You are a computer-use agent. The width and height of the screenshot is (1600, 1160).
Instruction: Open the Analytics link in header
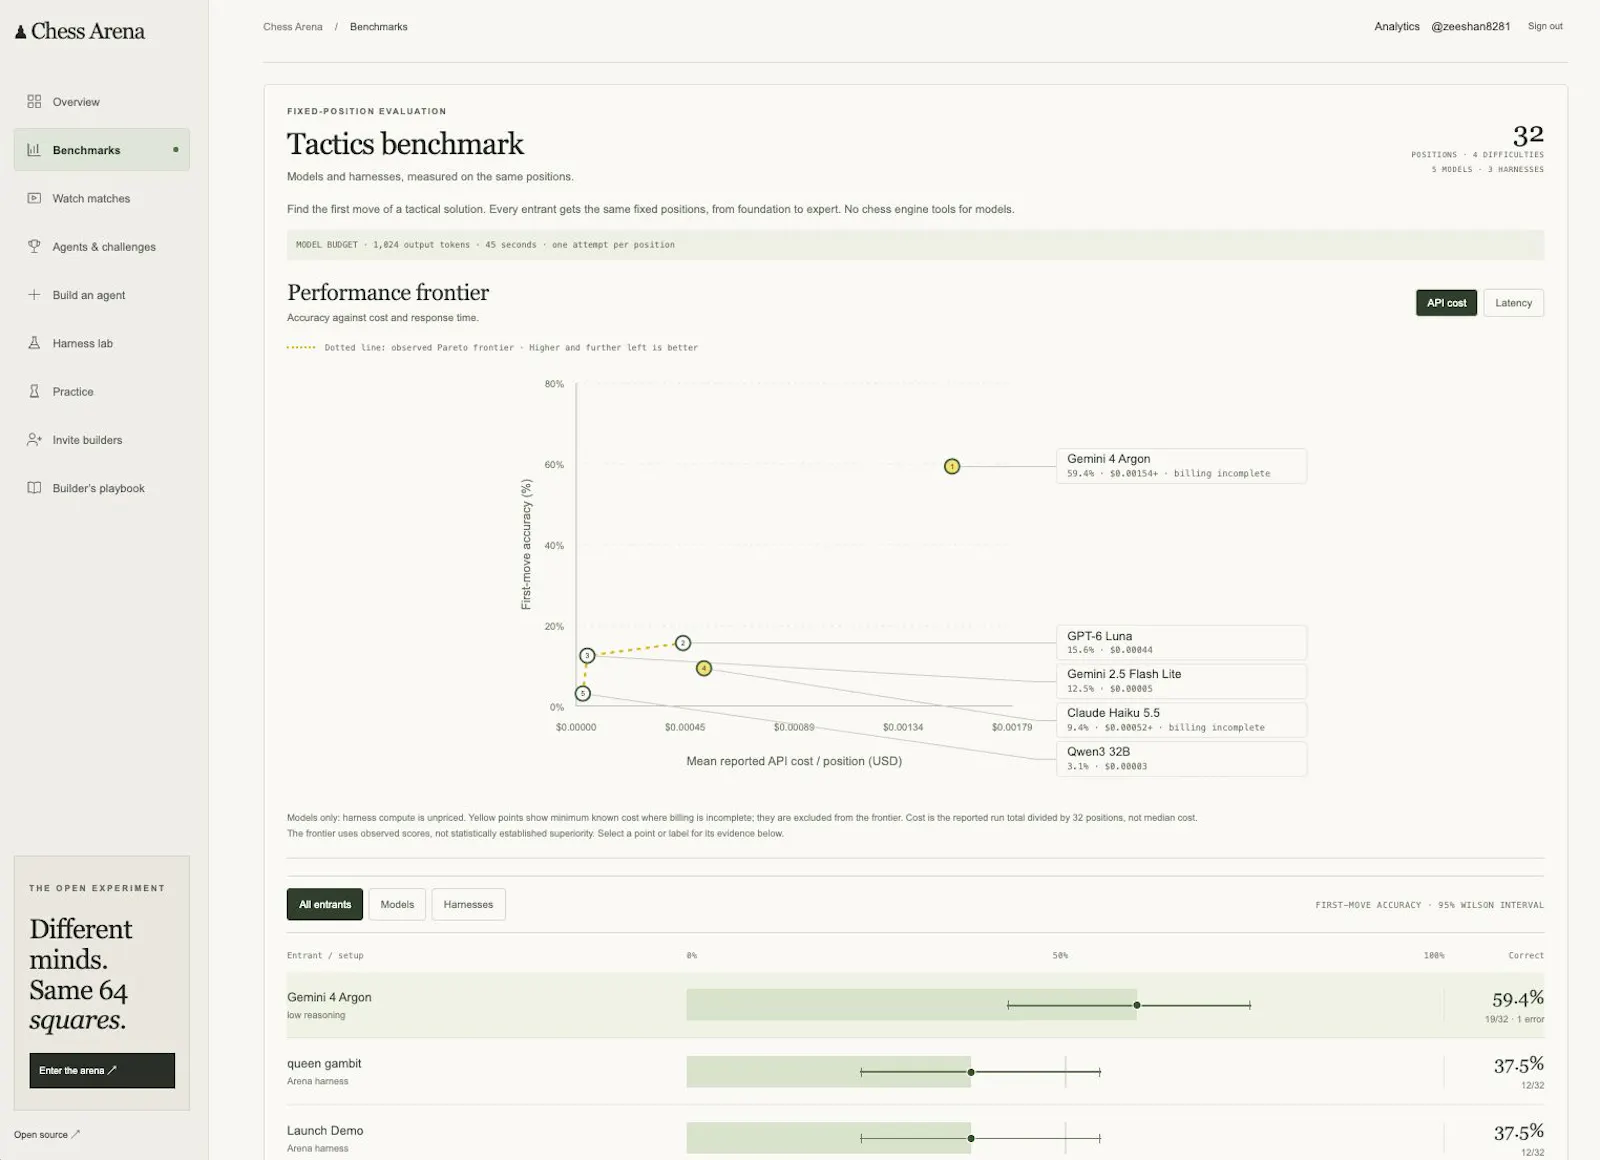[x=1397, y=26]
